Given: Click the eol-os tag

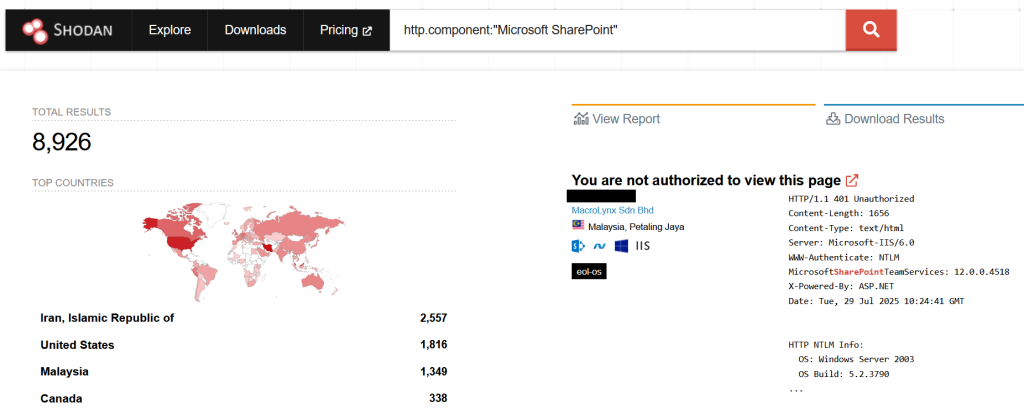Looking at the screenshot, I should tap(589, 271).
